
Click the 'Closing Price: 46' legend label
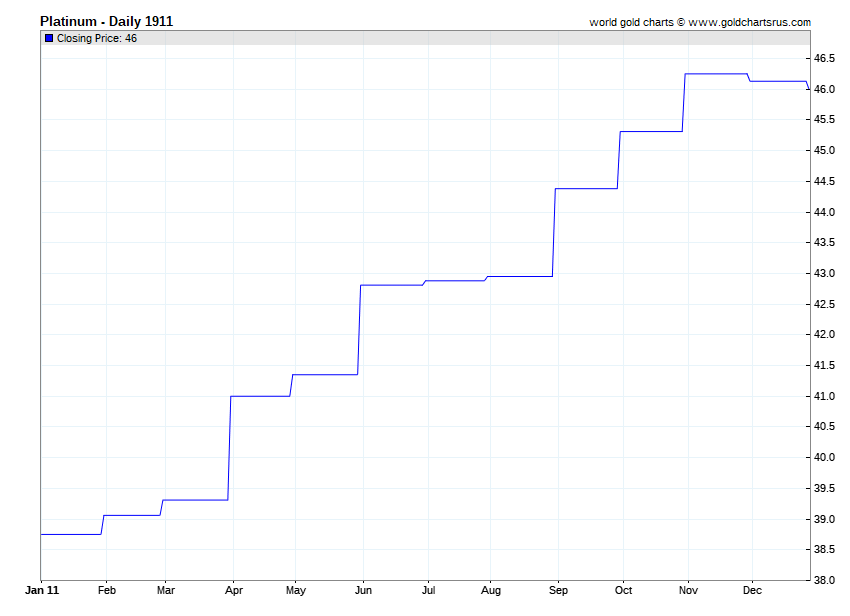(x=97, y=38)
